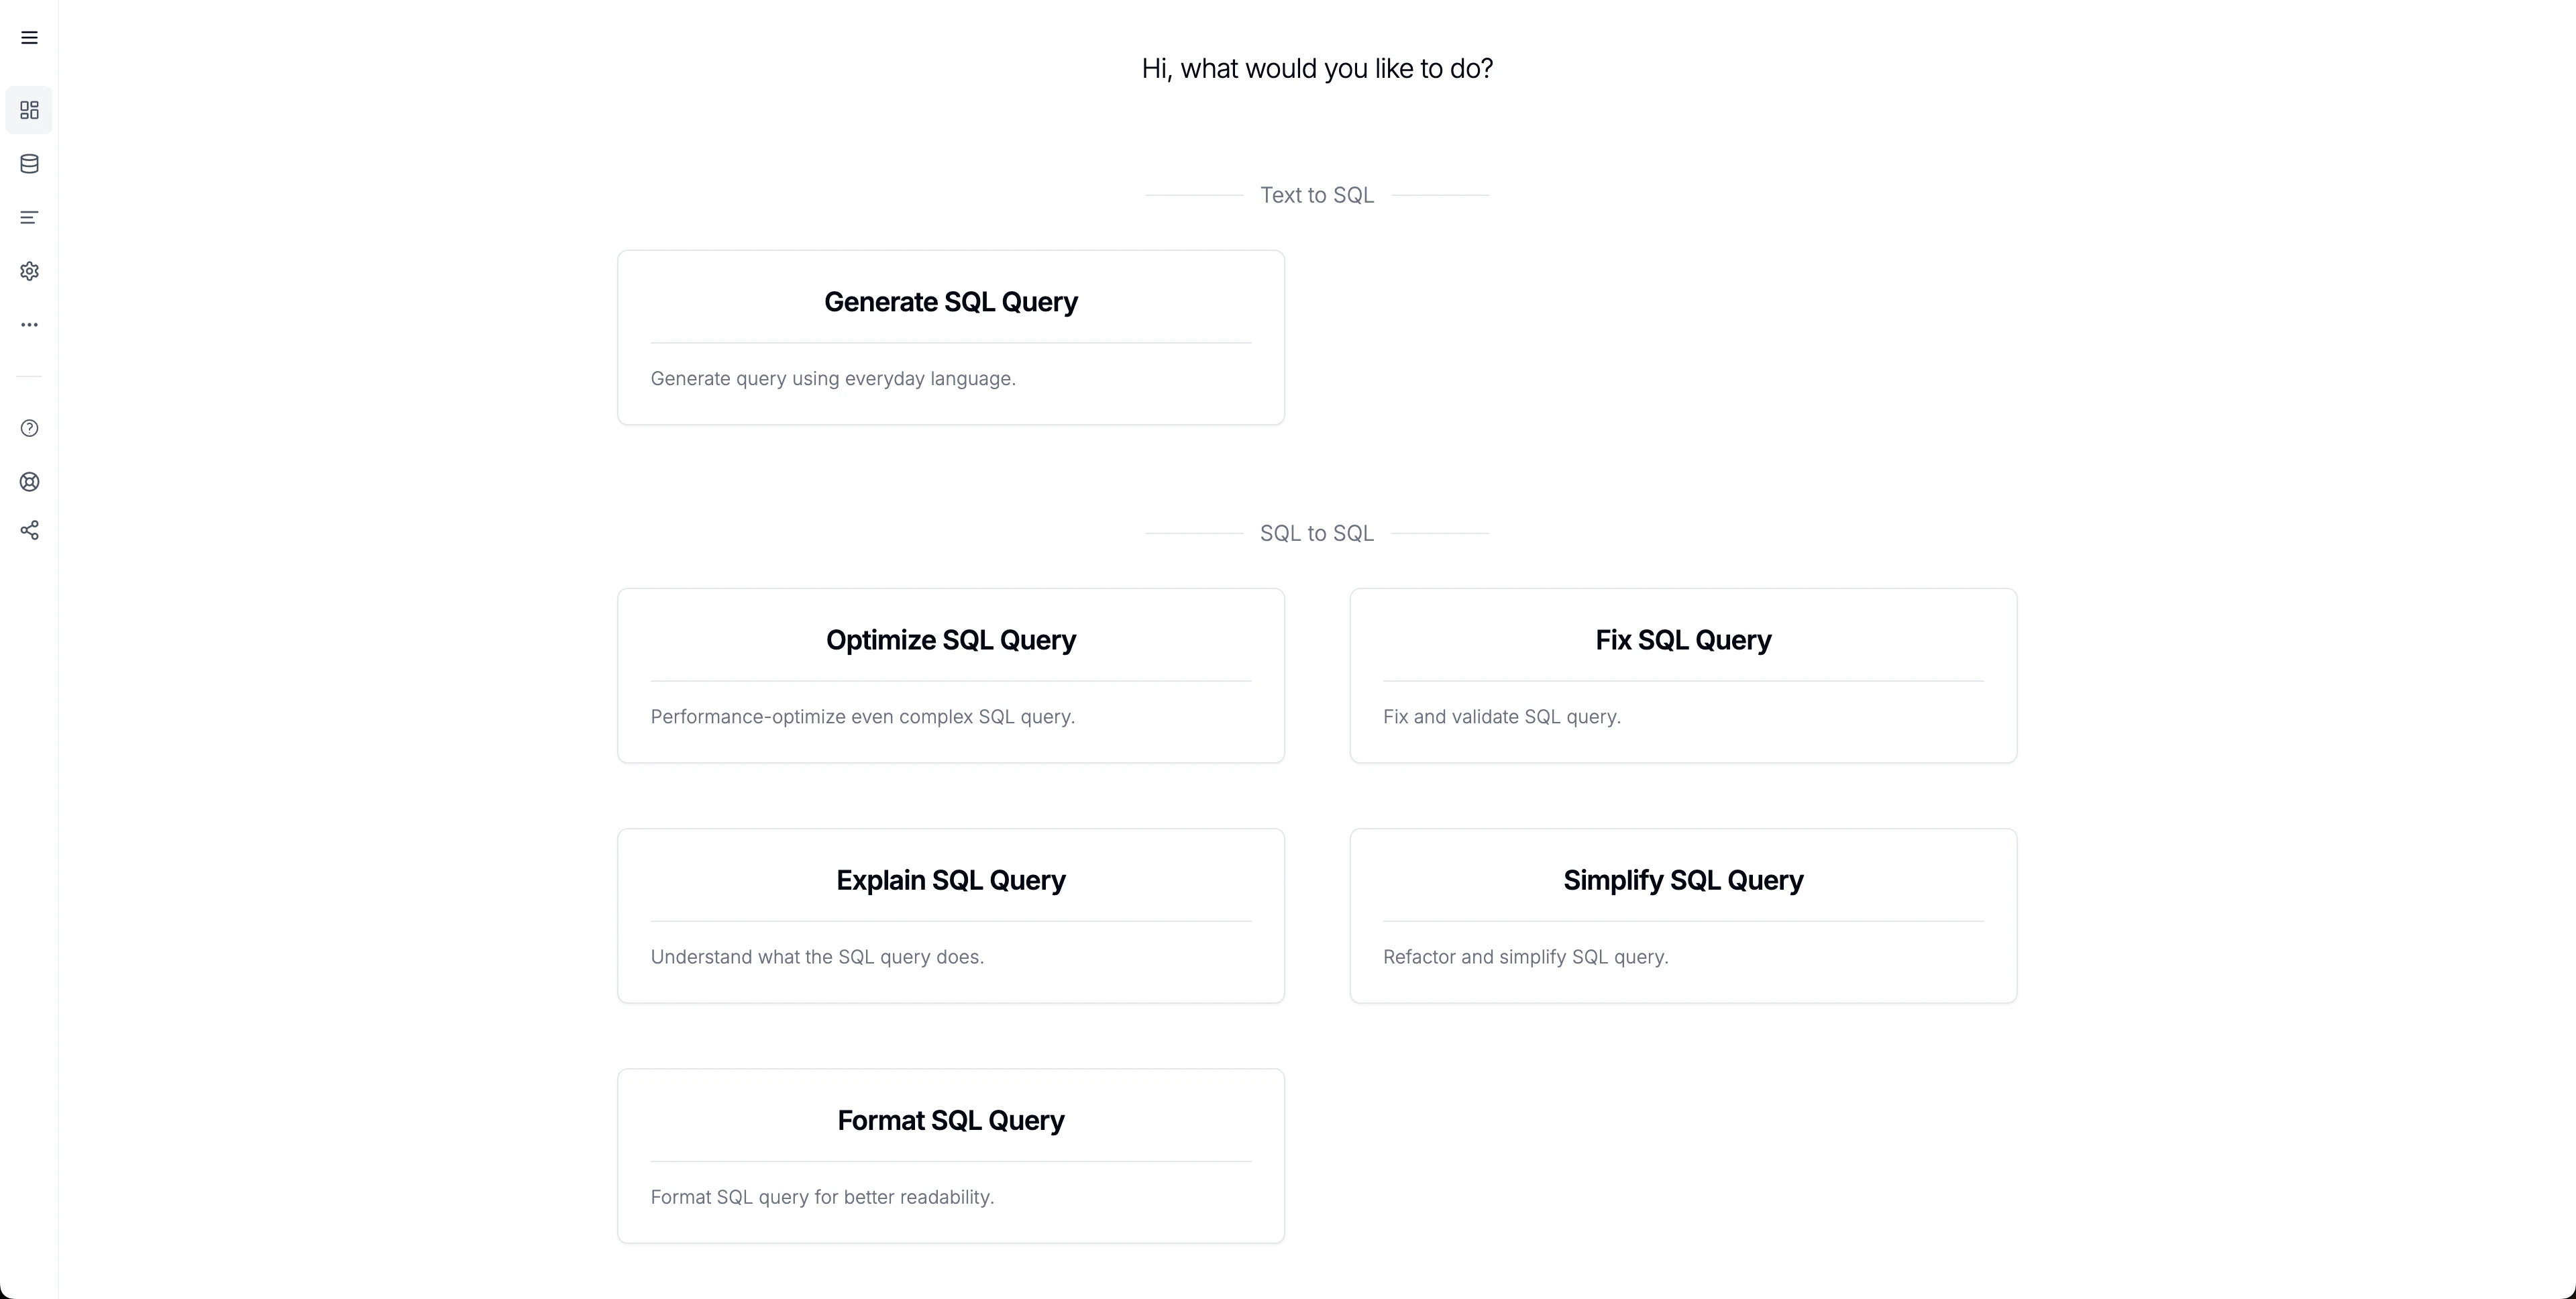The width and height of the screenshot is (2576, 1299).
Task: Click 'Understand what the SQL query does' text
Action: [816, 957]
